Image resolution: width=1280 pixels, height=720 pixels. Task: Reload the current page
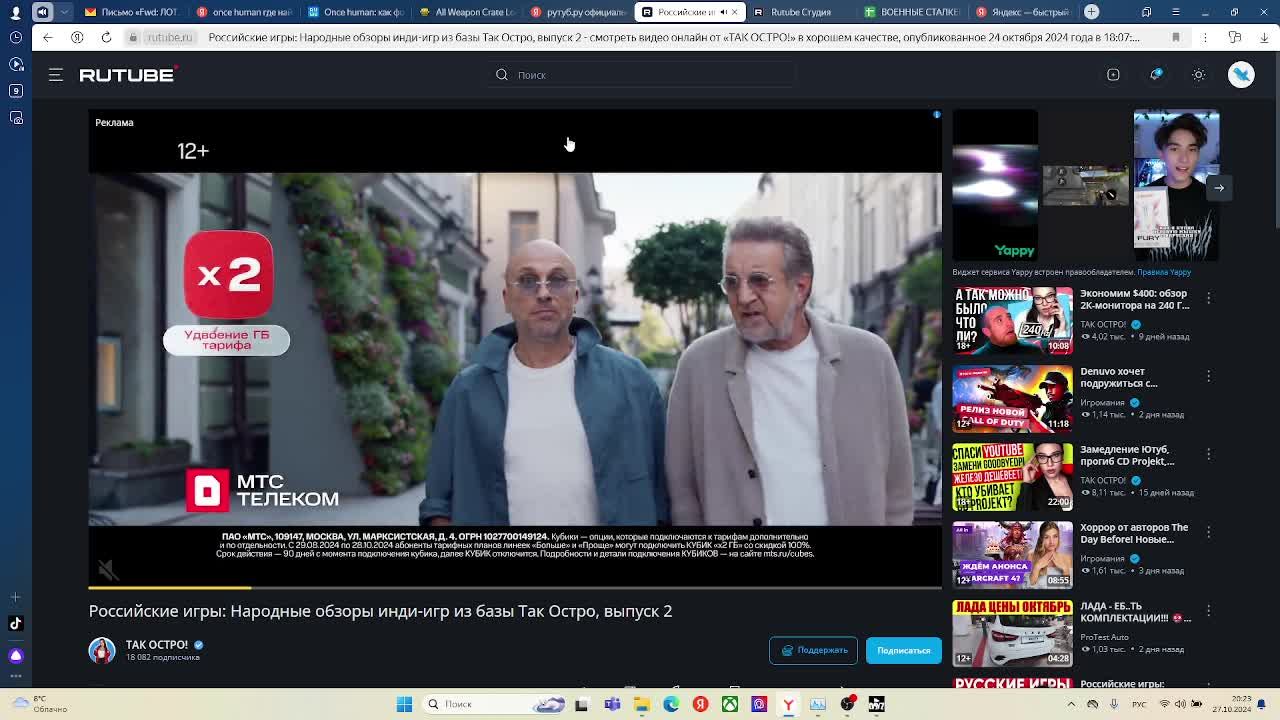tap(106, 37)
